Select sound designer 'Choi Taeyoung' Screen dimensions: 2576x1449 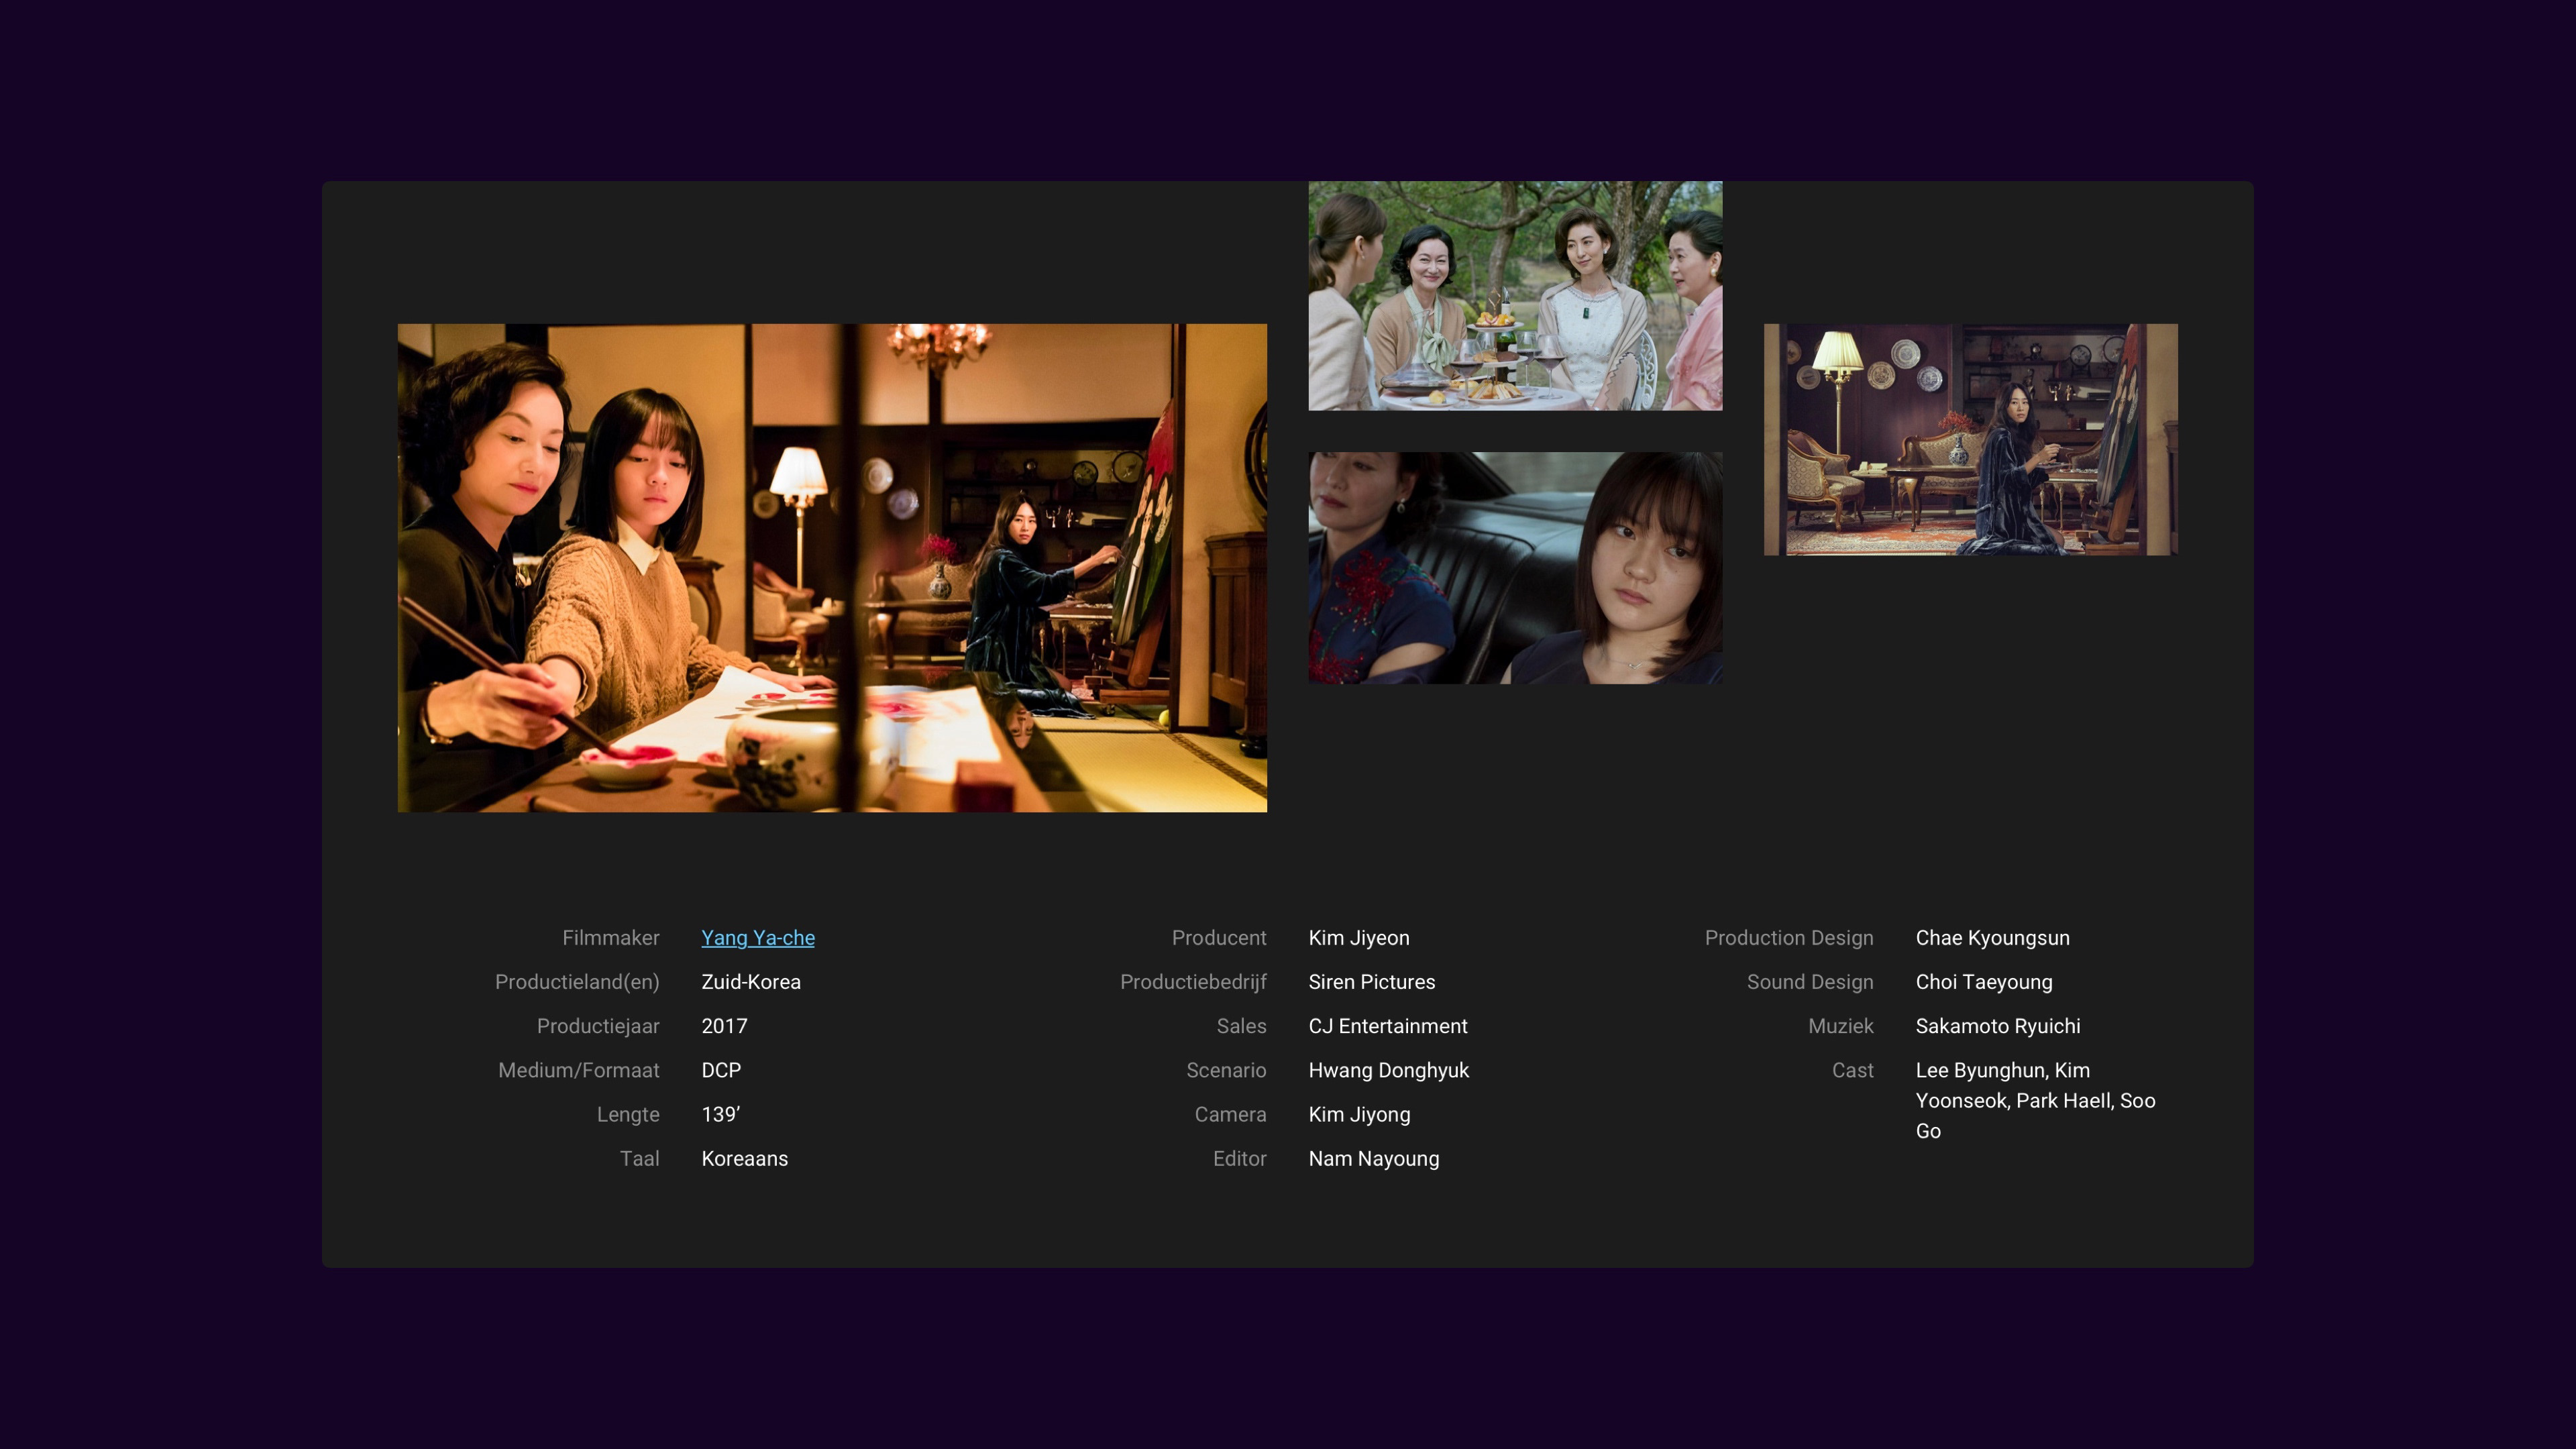(1984, 982)
